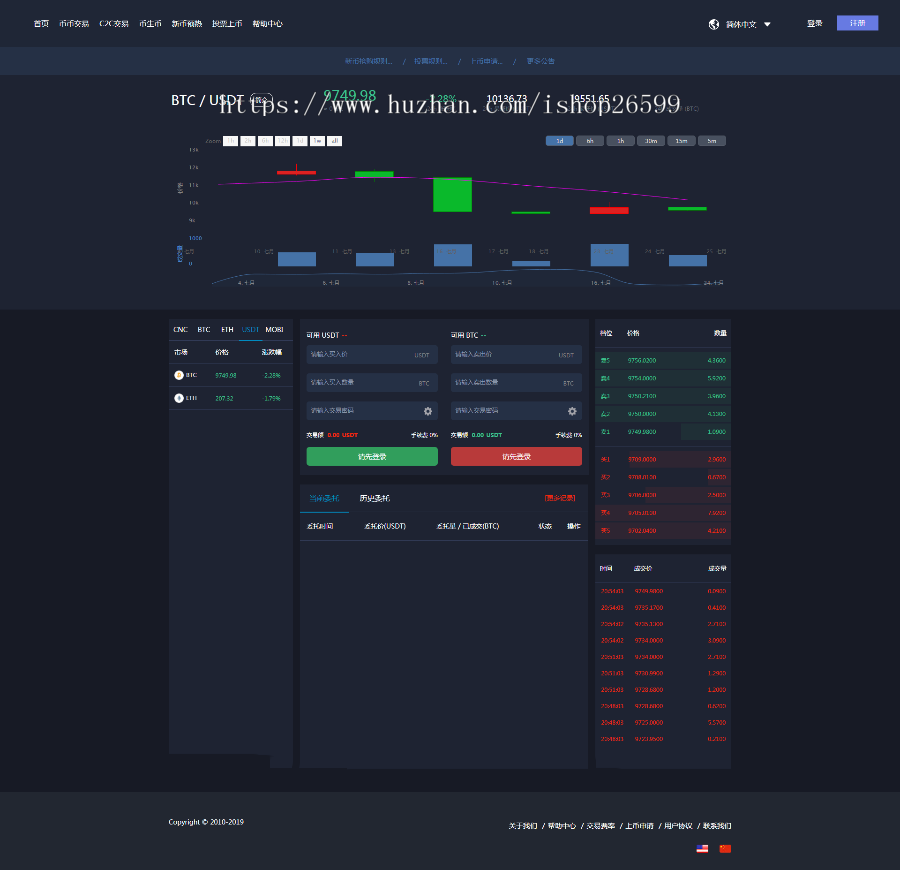
Task: Select the 1h chart timeframe
Action: (x=620, y=141)
